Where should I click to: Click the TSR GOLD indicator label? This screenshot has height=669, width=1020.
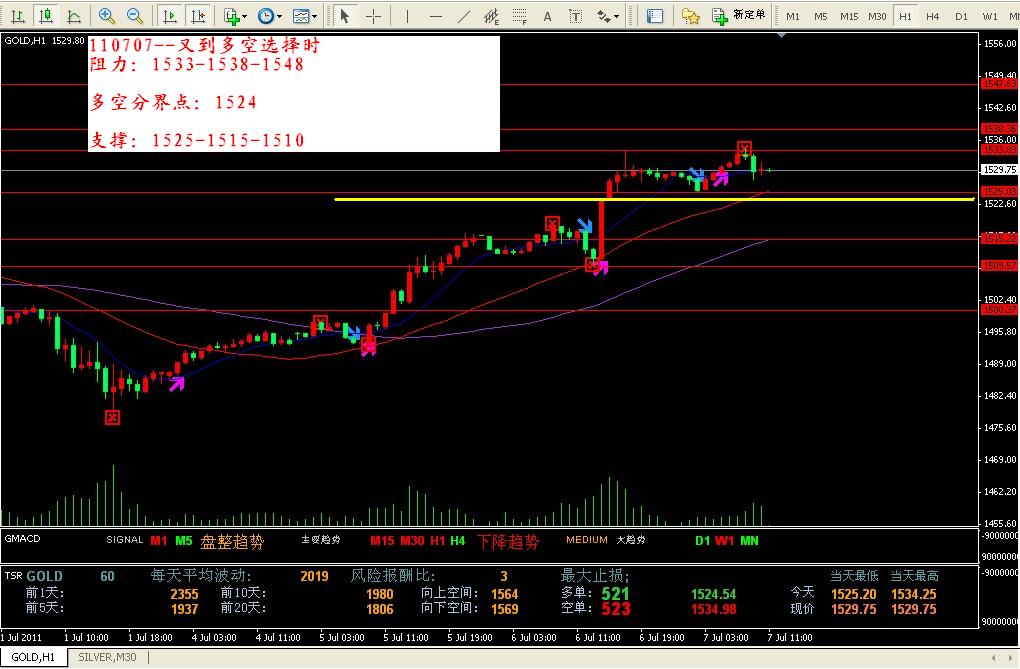click(x=34, y=576)
